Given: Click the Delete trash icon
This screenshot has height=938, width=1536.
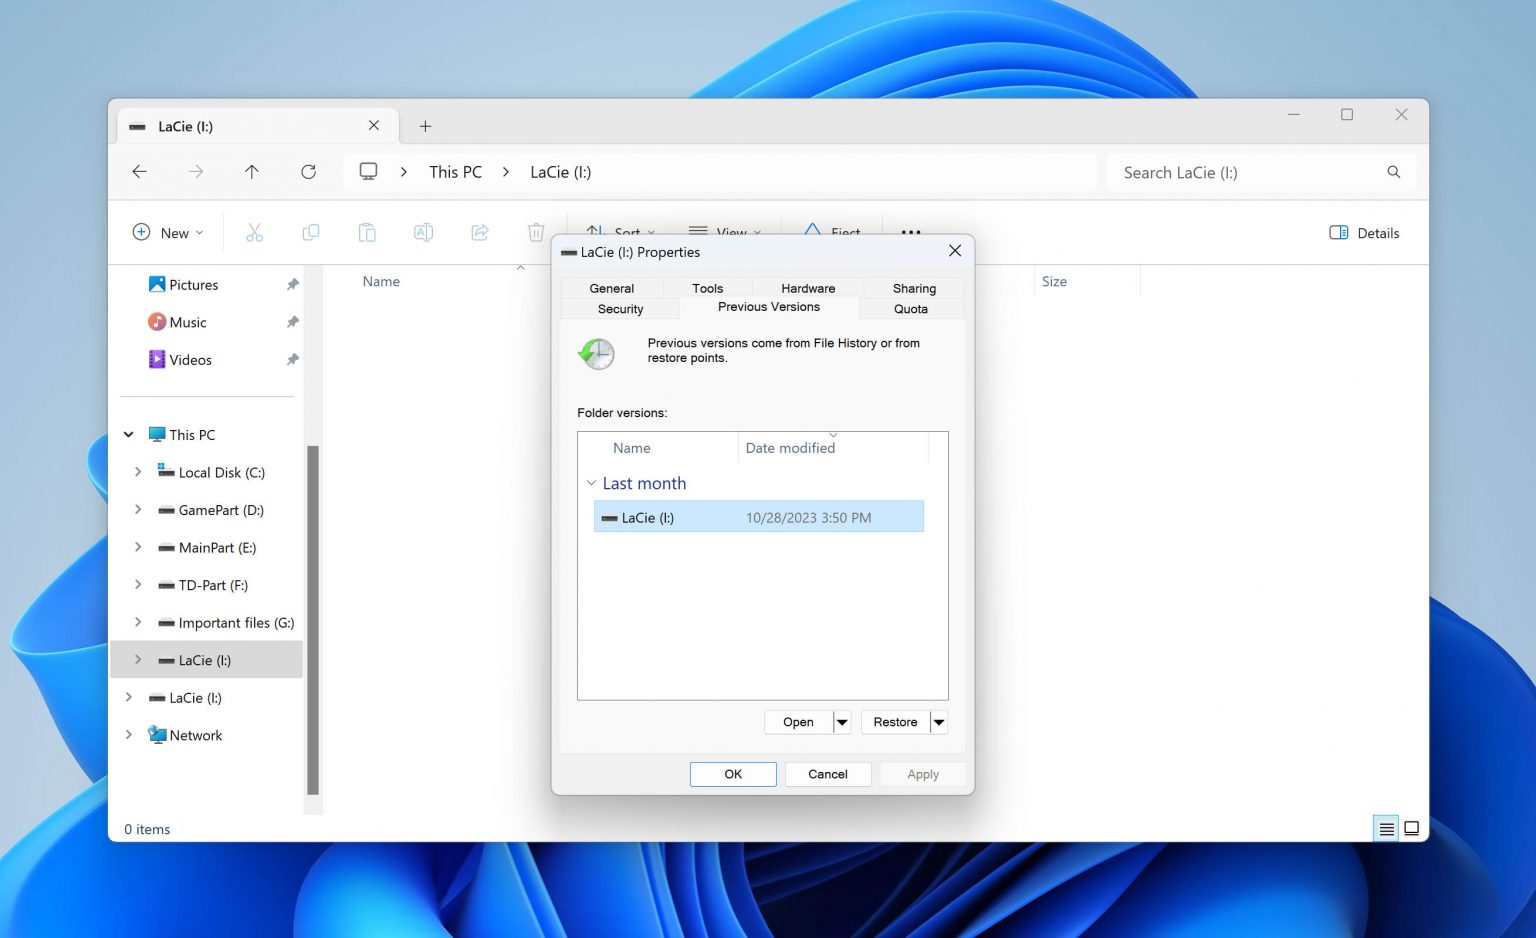Looking at the screenshot, I should pos(535,232).
